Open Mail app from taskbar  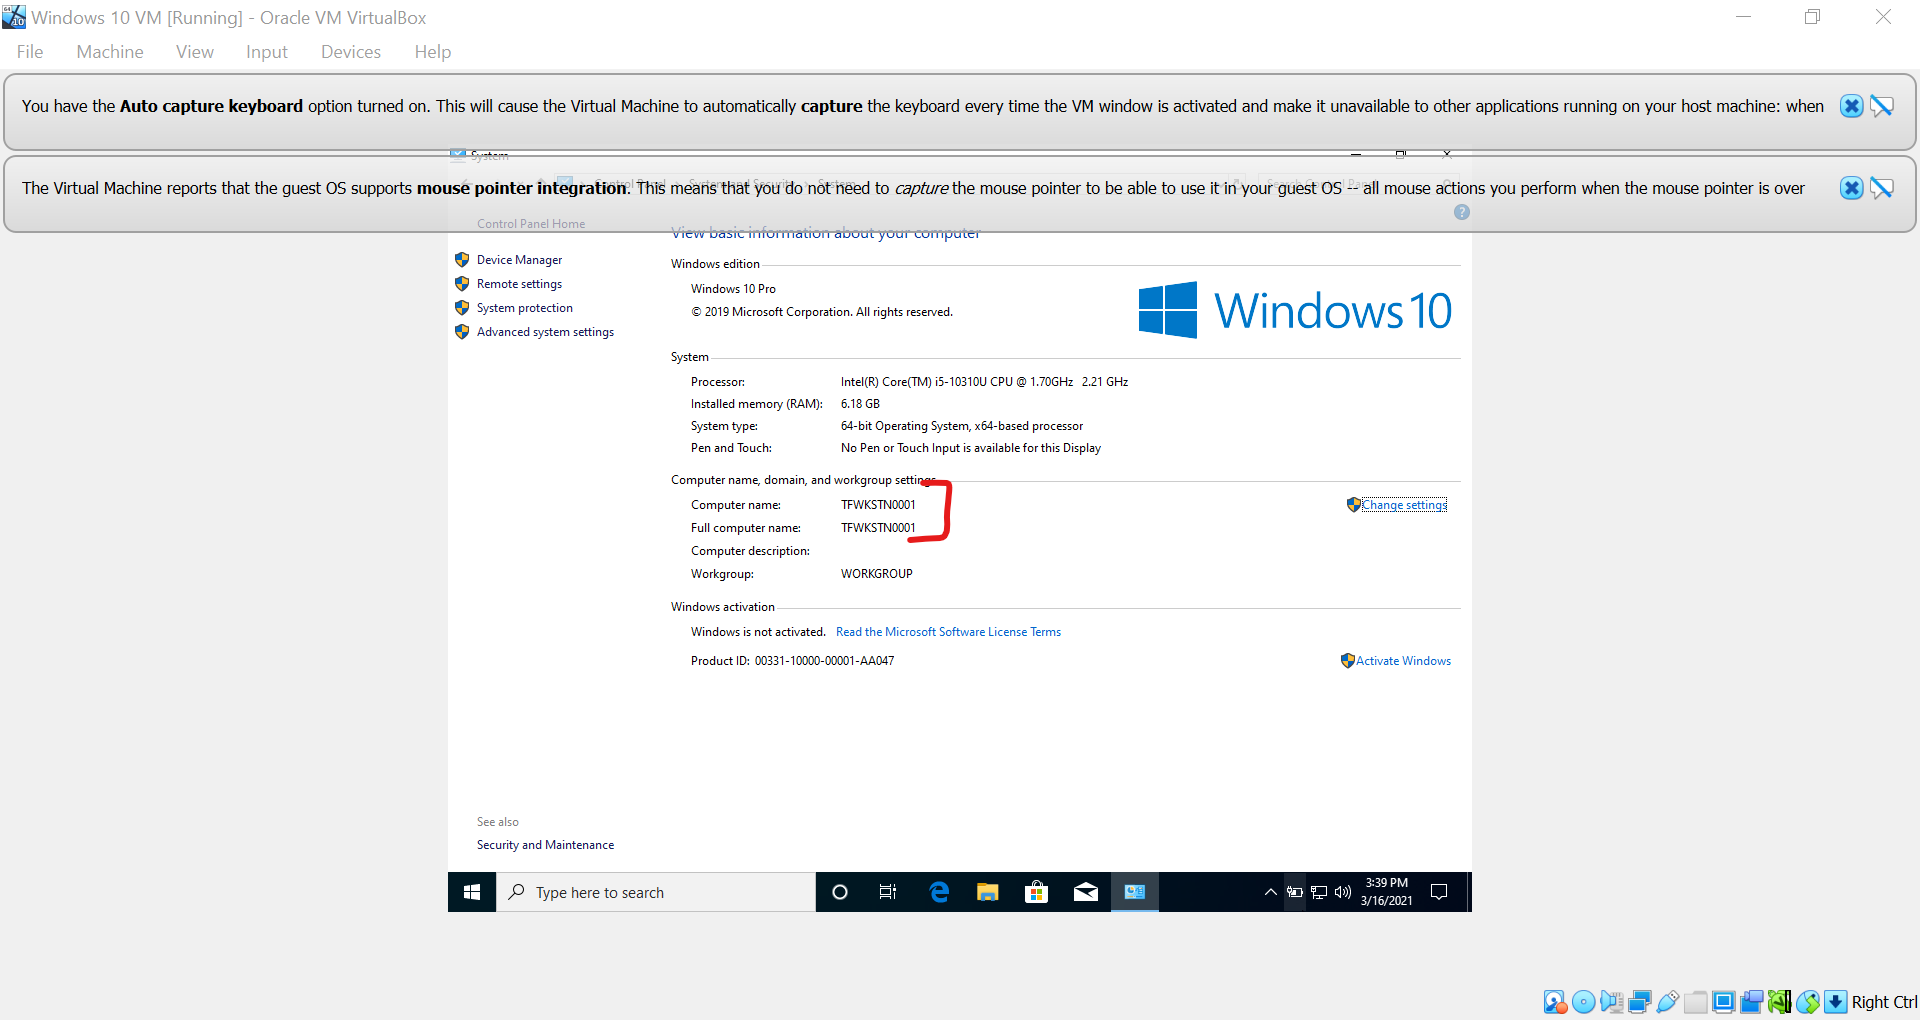pyautogui.click(x=1086, y=892)
